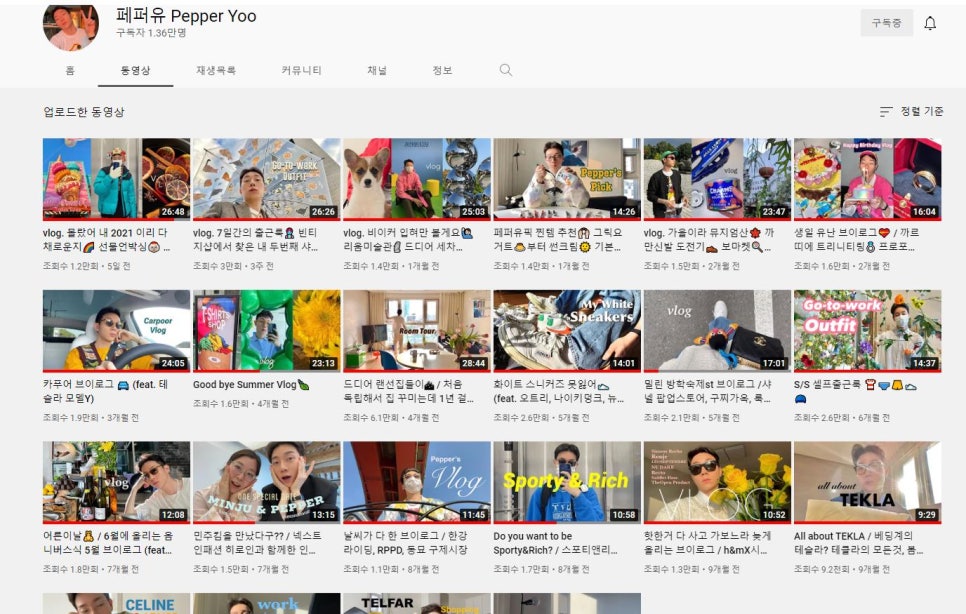
Task: Open the 페퍼유픽 찐템 추천 video title
Action: pyautogui.click(x=558, y=240)
